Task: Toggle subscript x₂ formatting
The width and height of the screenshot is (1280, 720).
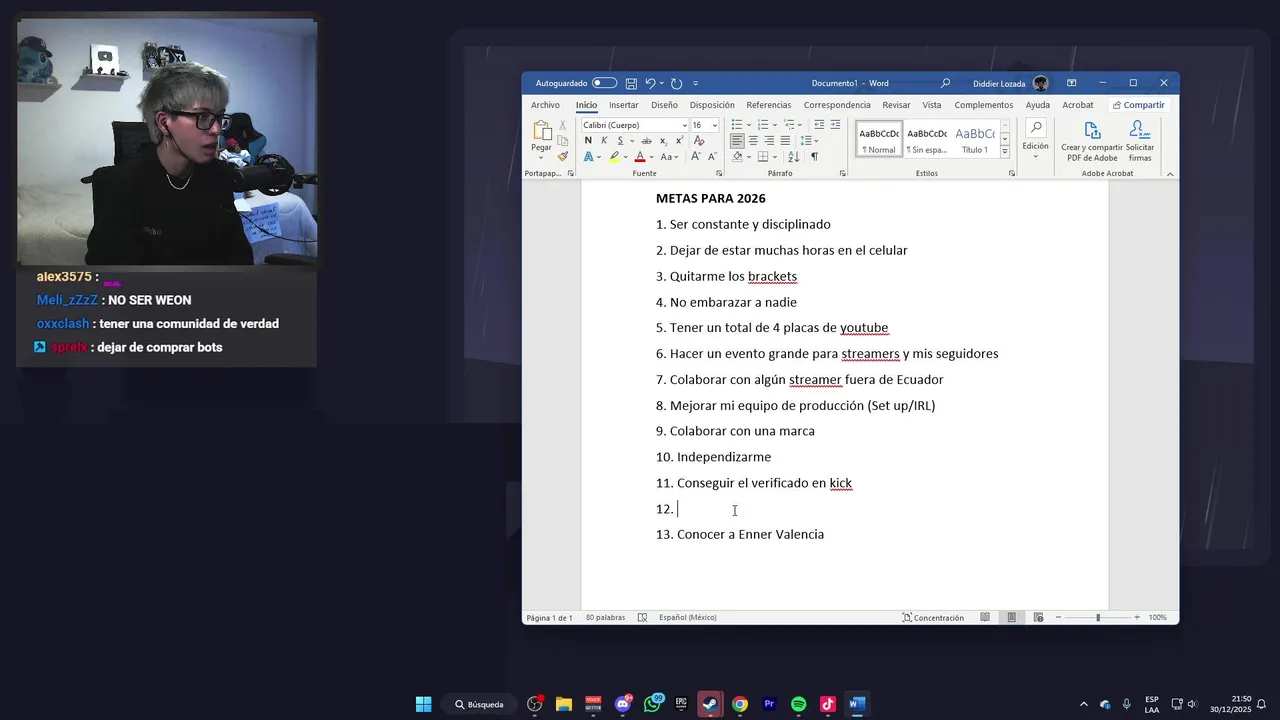Action: coord(663,141)
